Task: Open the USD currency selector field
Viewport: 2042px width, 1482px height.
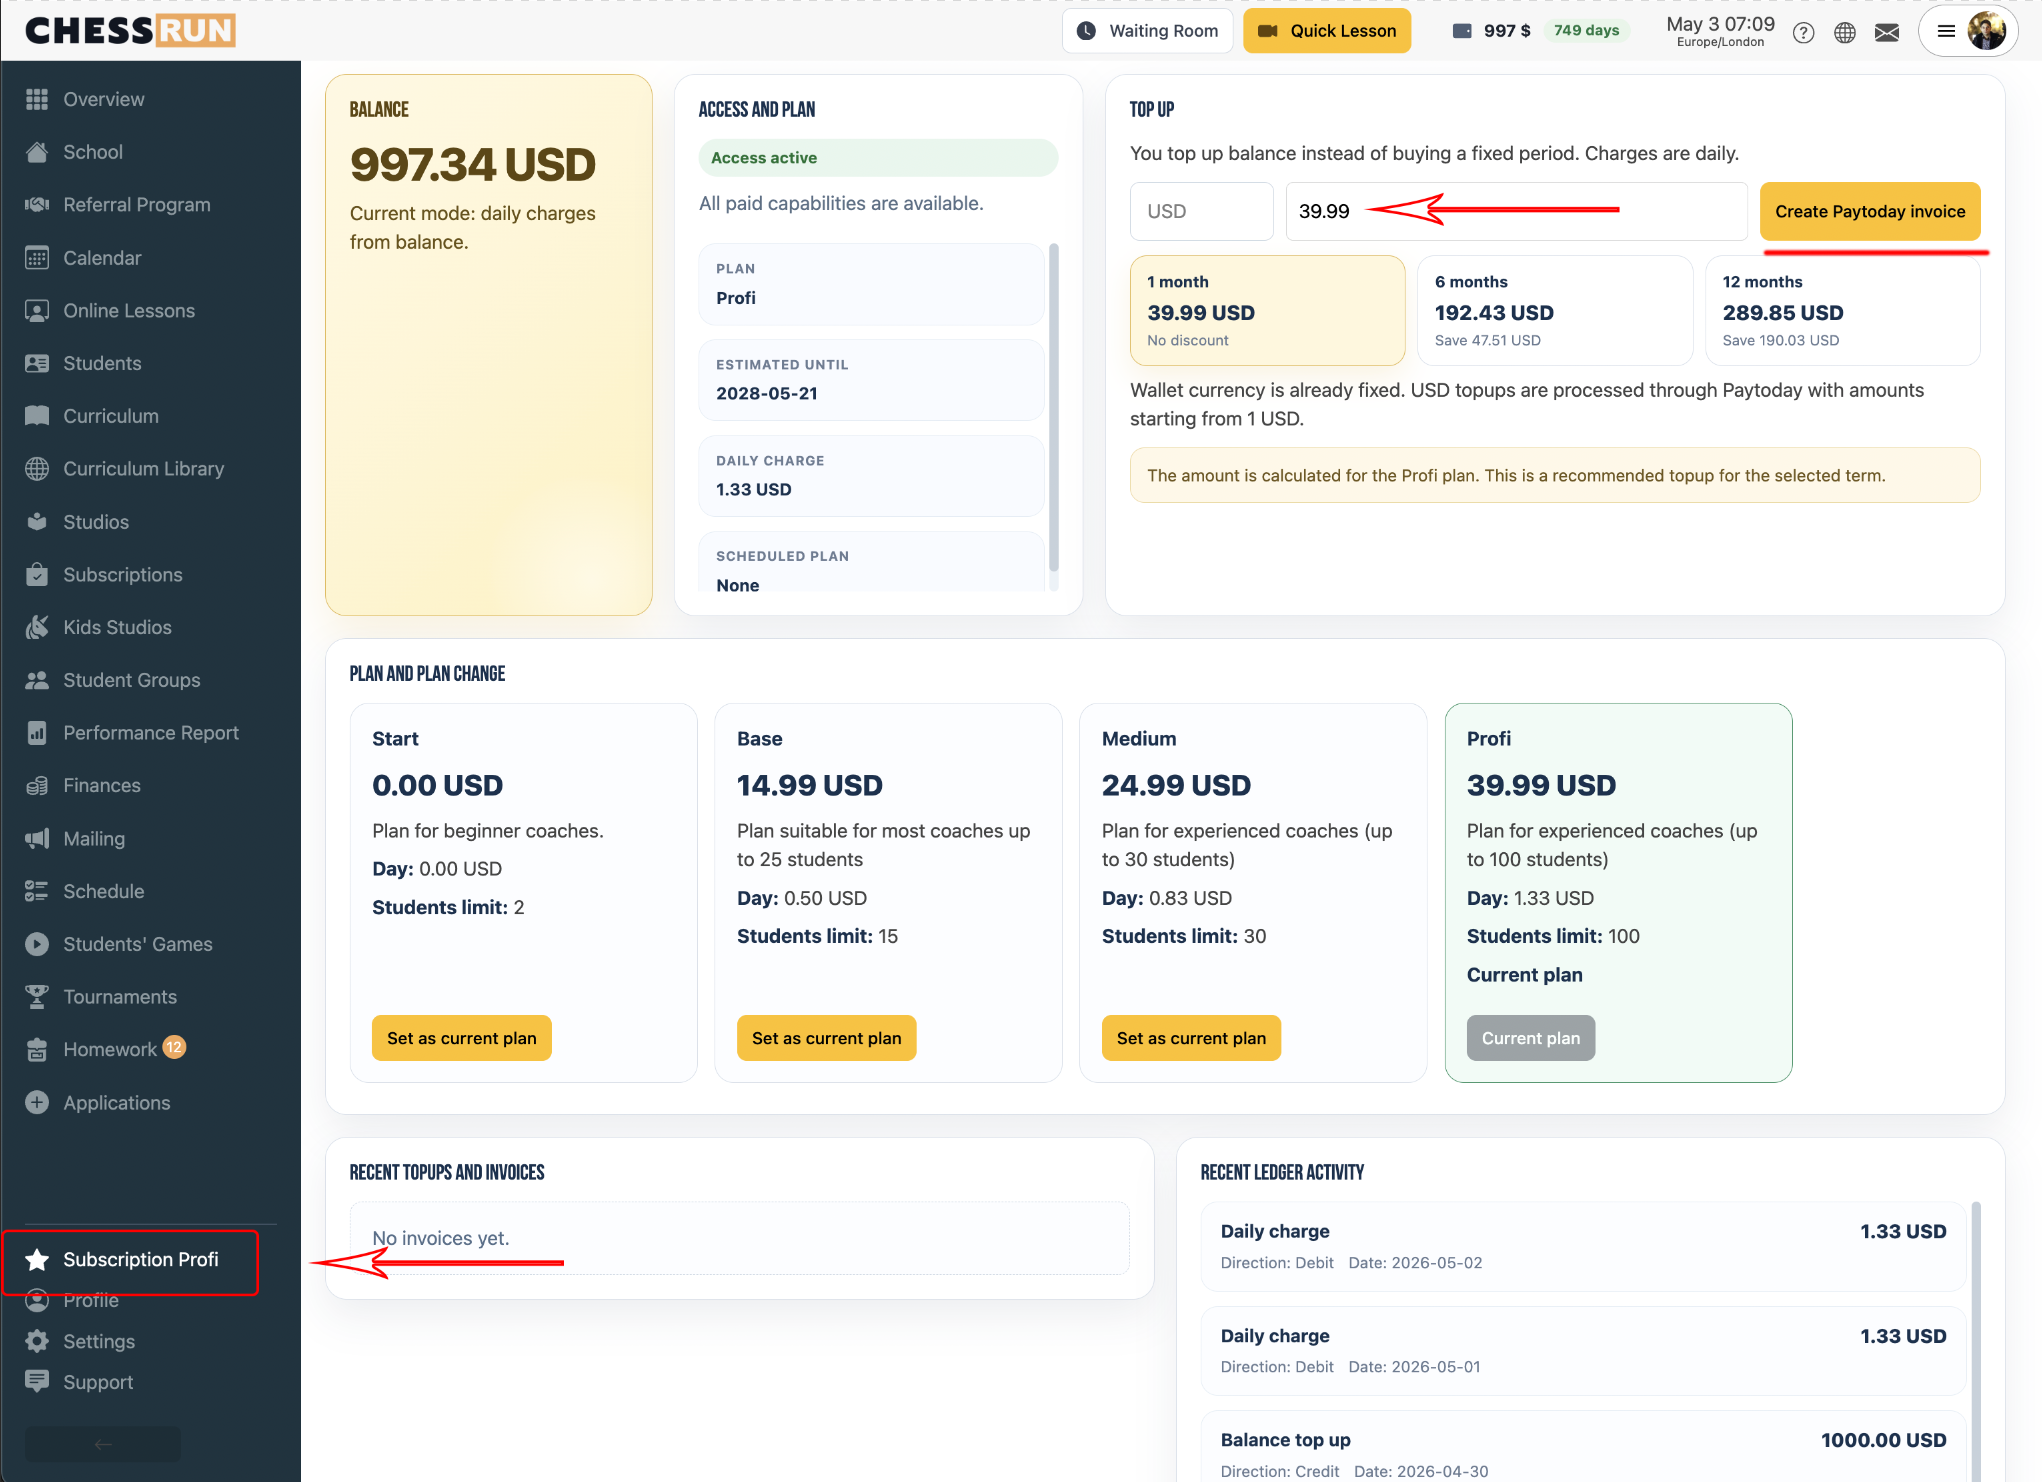Action: click(x=1201, y=211)
